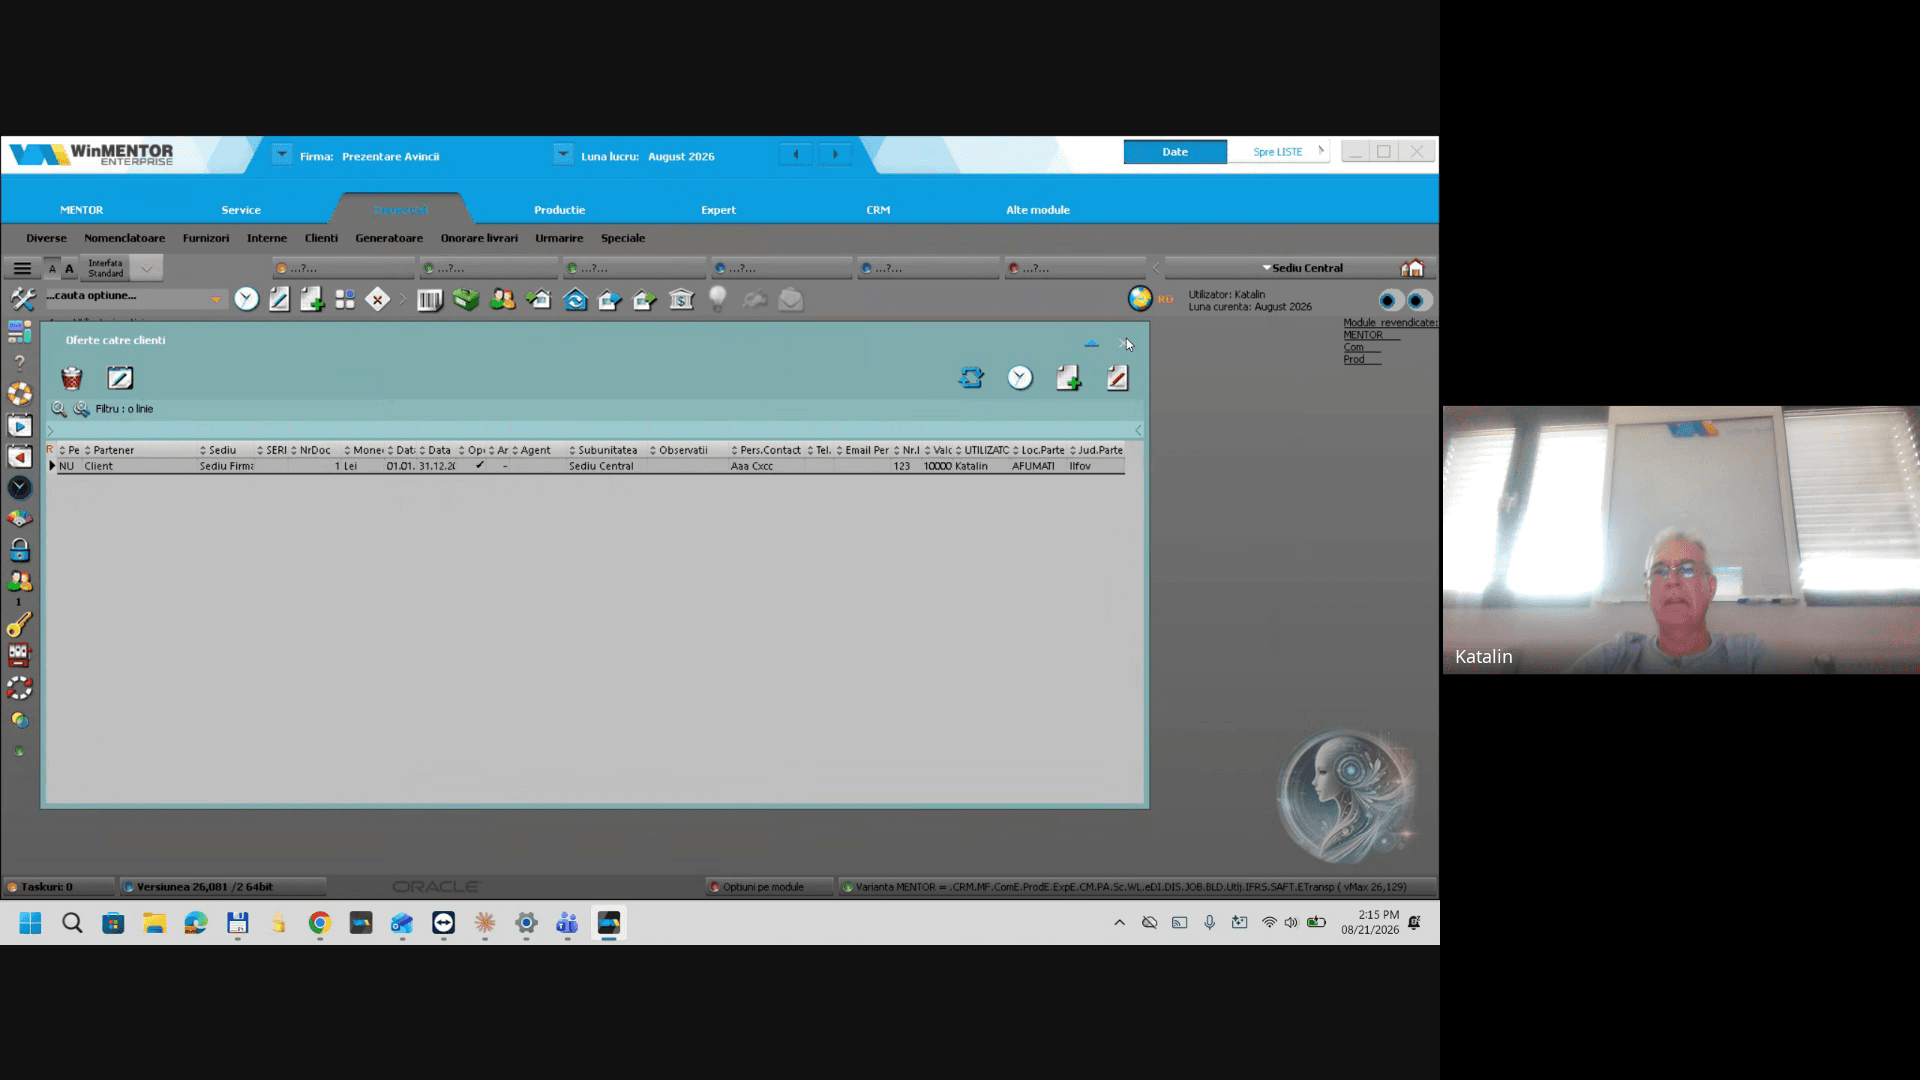Click the gold key icon in left sidebar
This screenshot has width=1920, height=1080.
(19, 625)
